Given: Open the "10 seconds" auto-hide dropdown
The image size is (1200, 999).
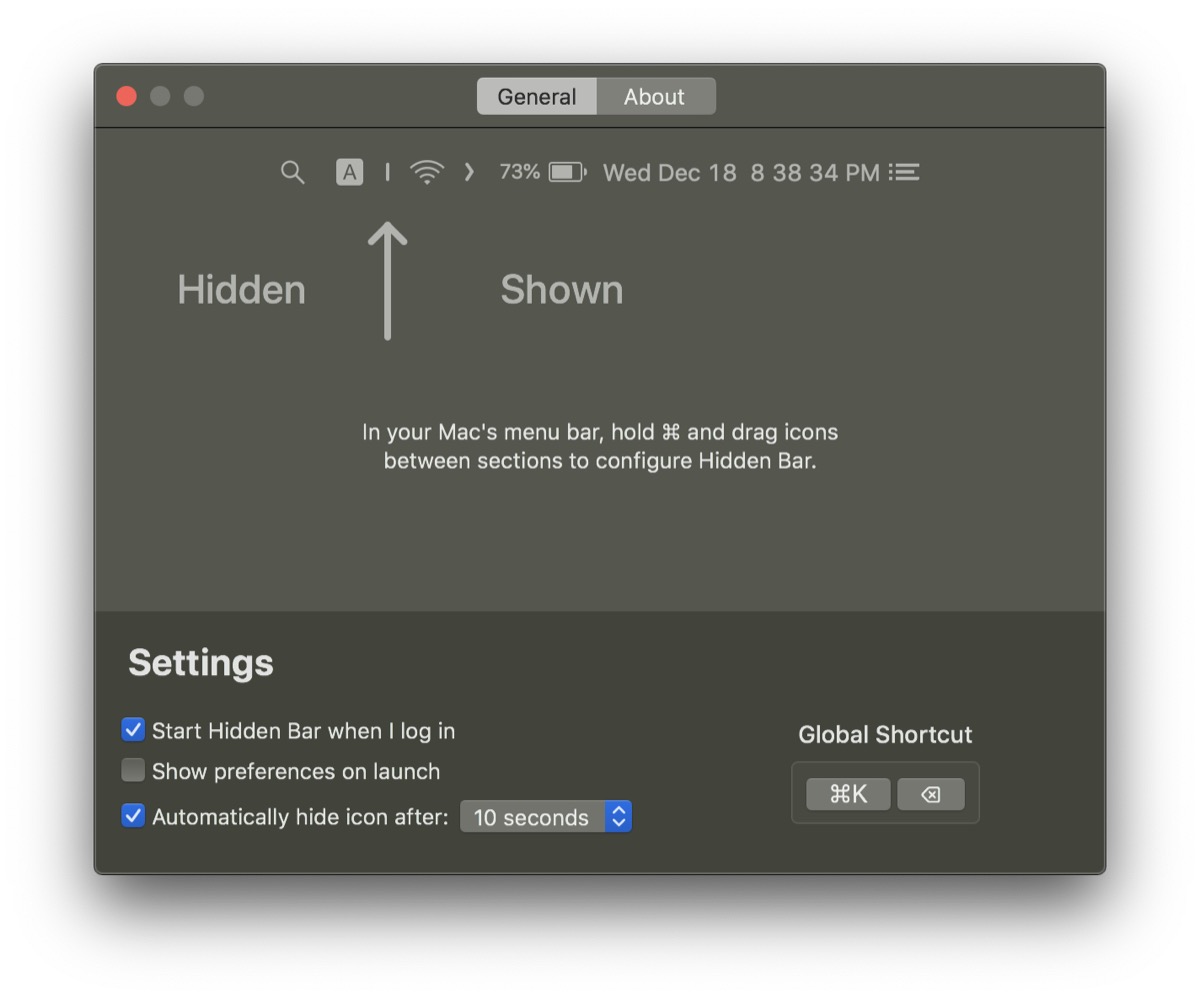Looking at the screenshot, I should click(546, 816).
